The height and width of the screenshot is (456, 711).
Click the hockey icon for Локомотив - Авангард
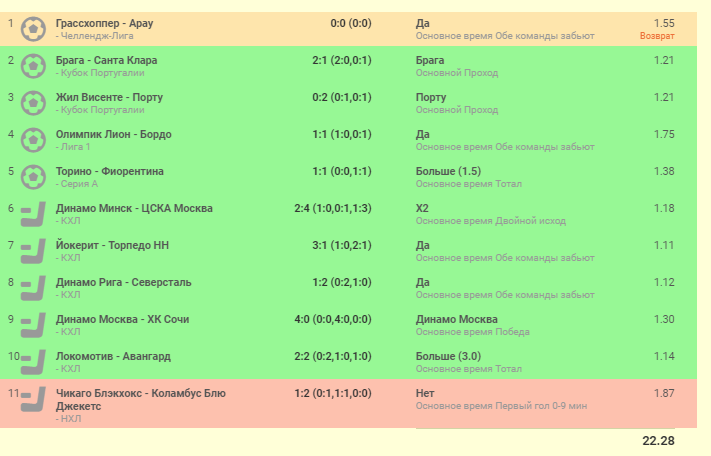point(33,362)
